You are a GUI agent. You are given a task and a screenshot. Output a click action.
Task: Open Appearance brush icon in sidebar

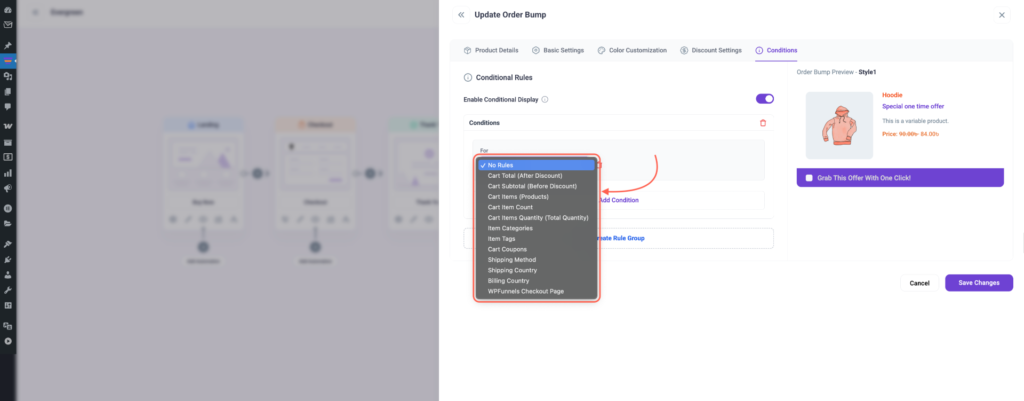coord(8,244)
